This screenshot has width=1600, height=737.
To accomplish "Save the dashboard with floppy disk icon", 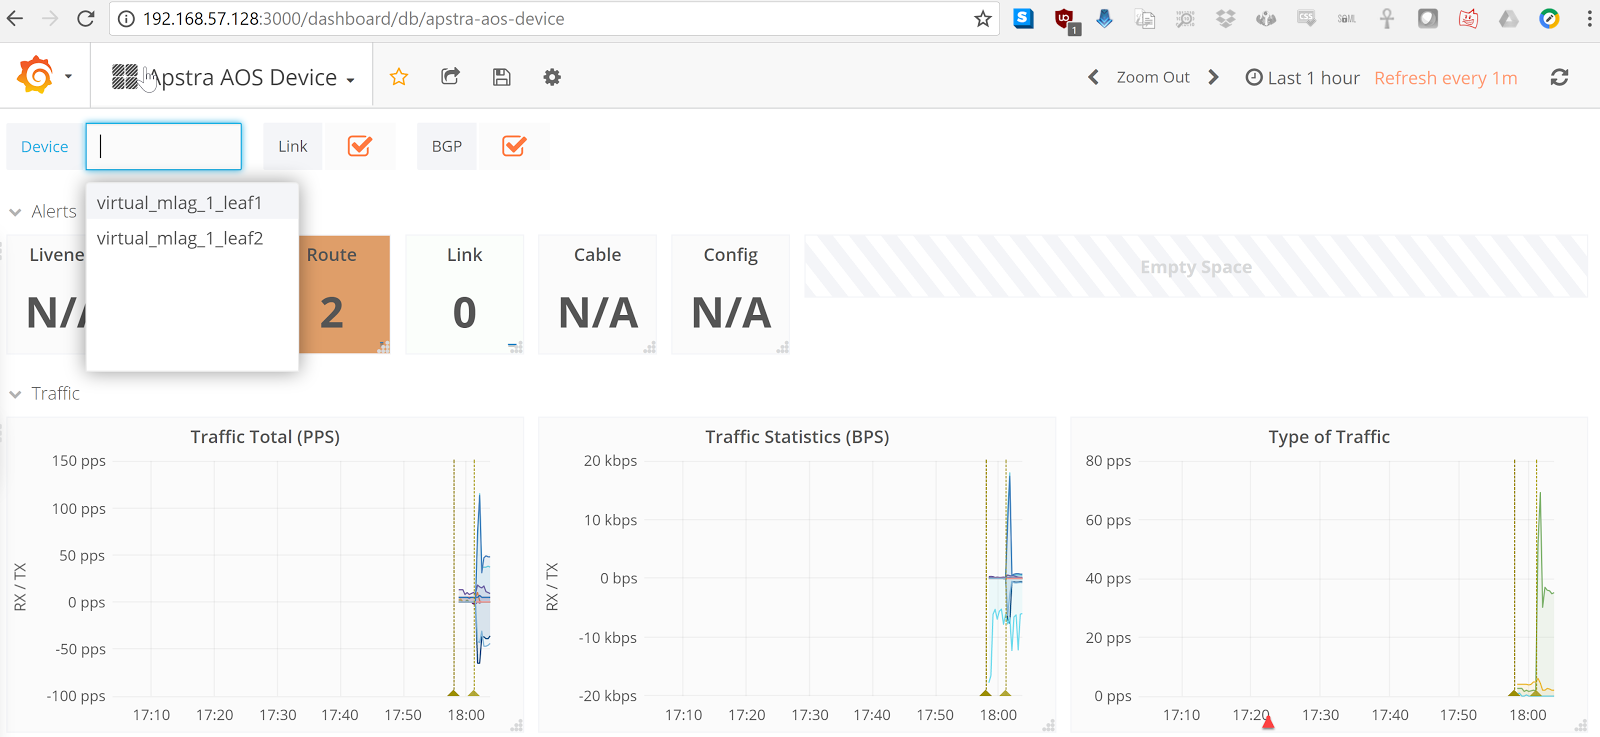I will [502, 77].
